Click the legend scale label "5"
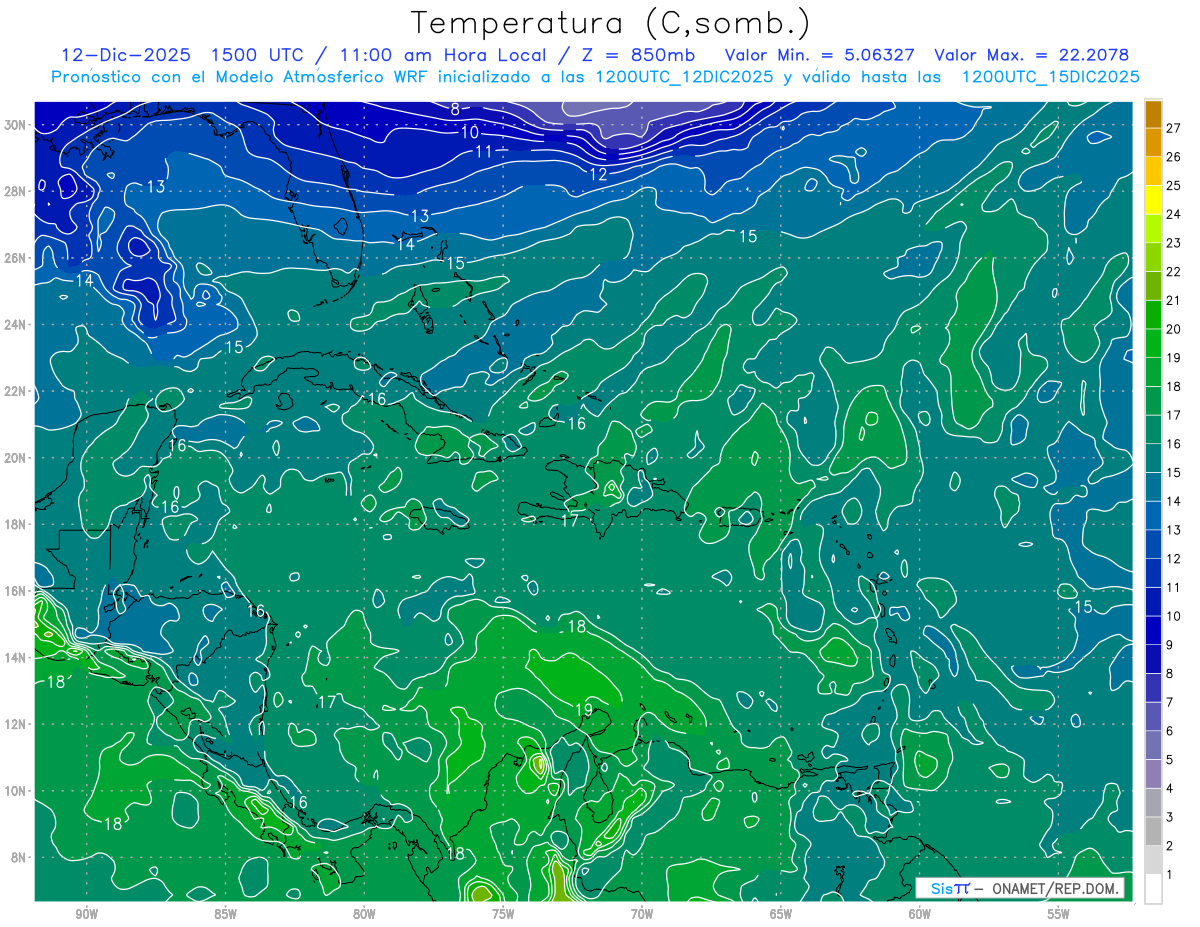1200x927 pixels. [1169, 760]
